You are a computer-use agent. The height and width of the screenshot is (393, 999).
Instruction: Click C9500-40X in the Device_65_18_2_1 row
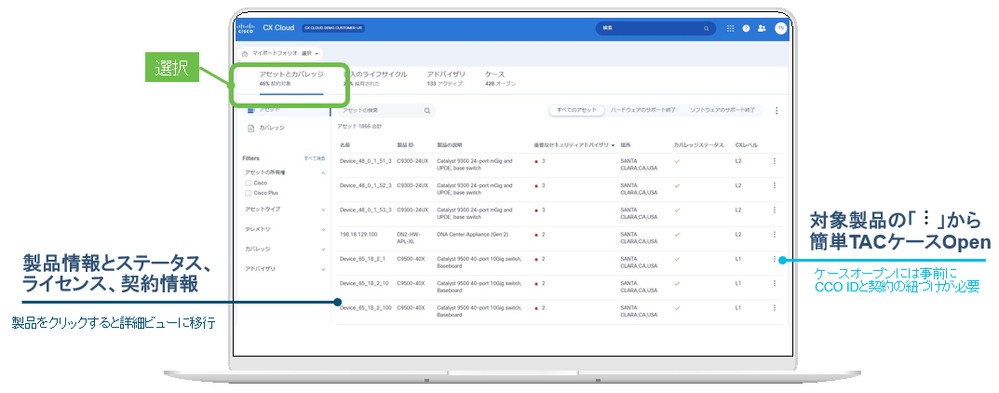click(411, 259)
